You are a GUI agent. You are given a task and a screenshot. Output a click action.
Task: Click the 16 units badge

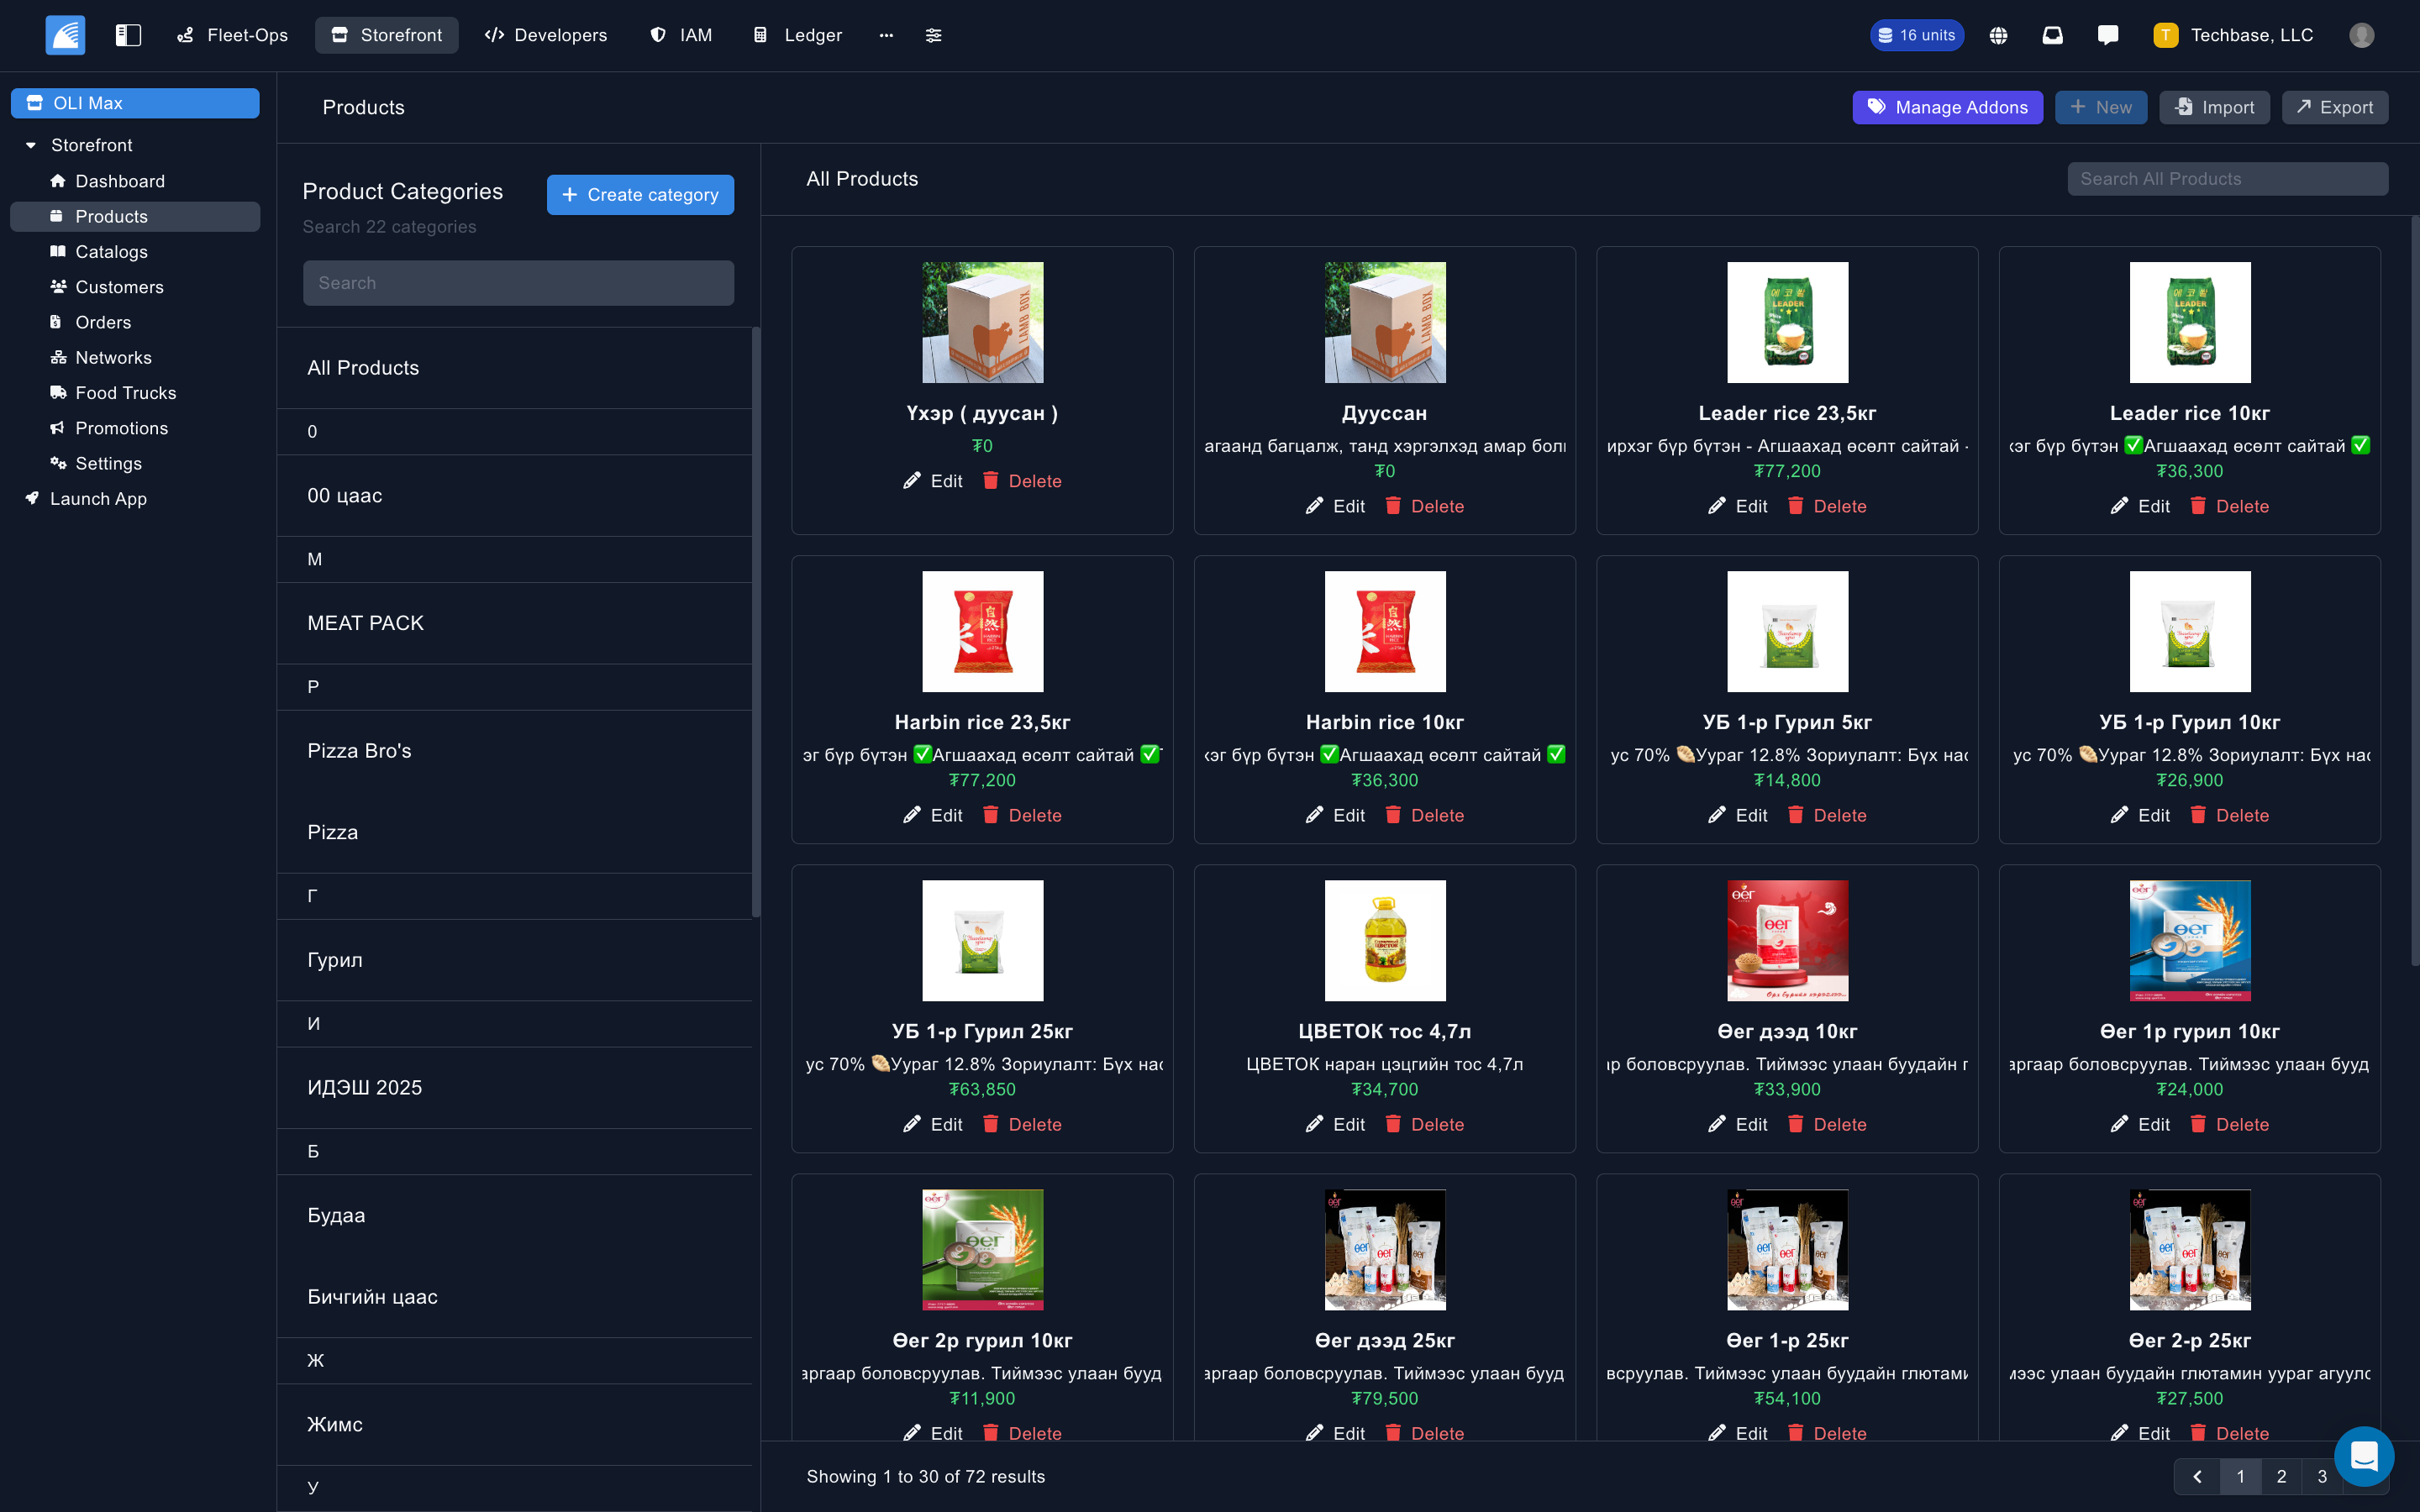(x=1917, y=35)
